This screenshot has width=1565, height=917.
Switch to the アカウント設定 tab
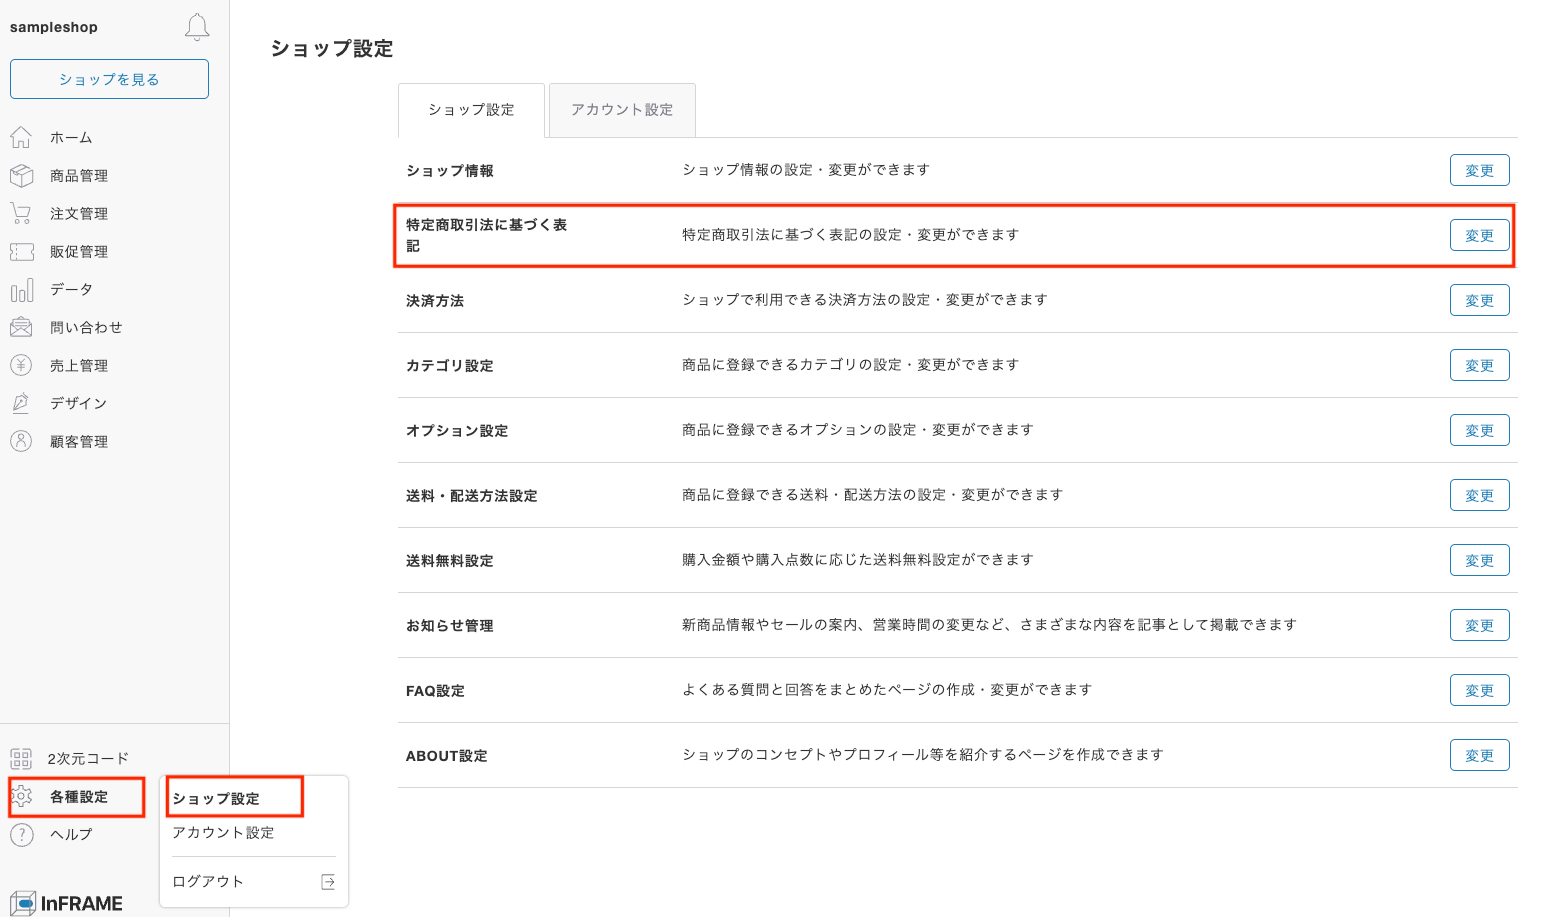[621, 110]
